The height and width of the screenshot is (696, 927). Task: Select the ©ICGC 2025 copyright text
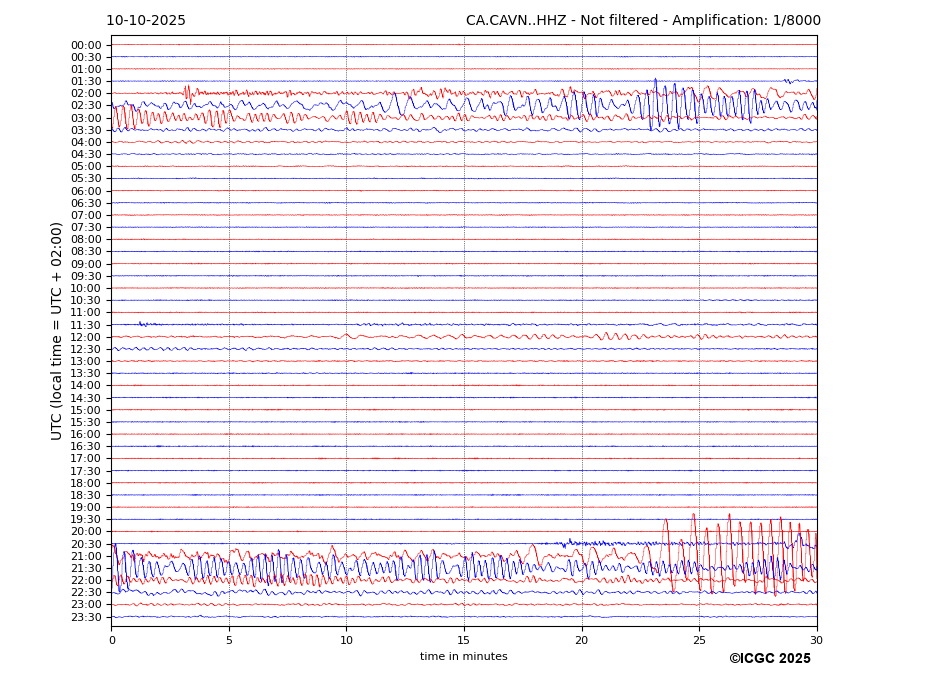pyautogui.click(x=769, y=659)
